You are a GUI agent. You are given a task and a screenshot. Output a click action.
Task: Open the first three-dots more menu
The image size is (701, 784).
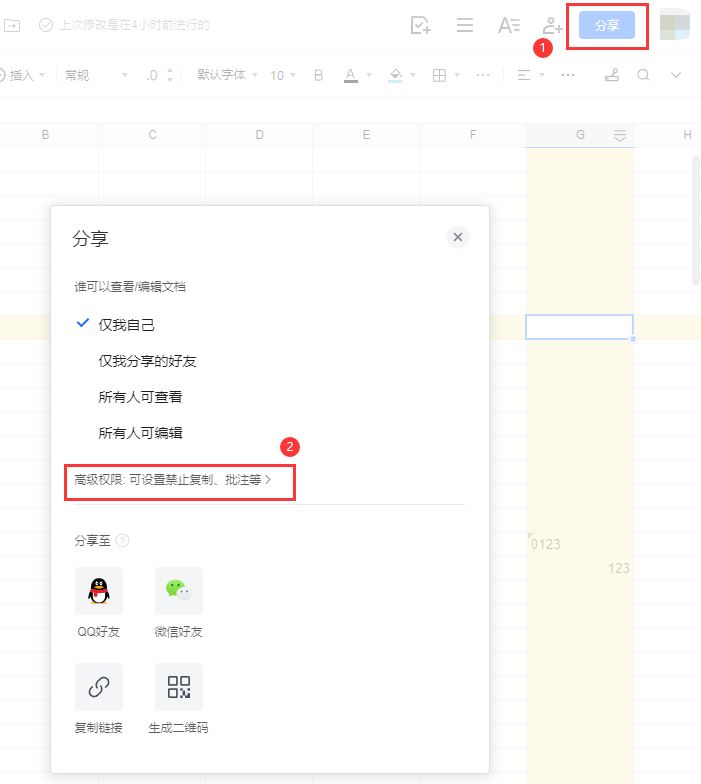pyautogui.click(x=482, y=75)
